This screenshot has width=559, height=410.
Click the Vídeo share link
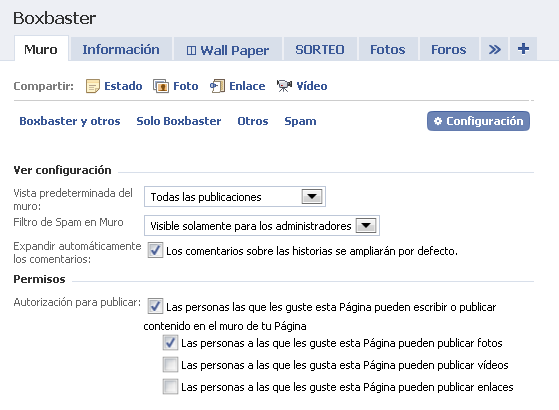pos(312,86)
